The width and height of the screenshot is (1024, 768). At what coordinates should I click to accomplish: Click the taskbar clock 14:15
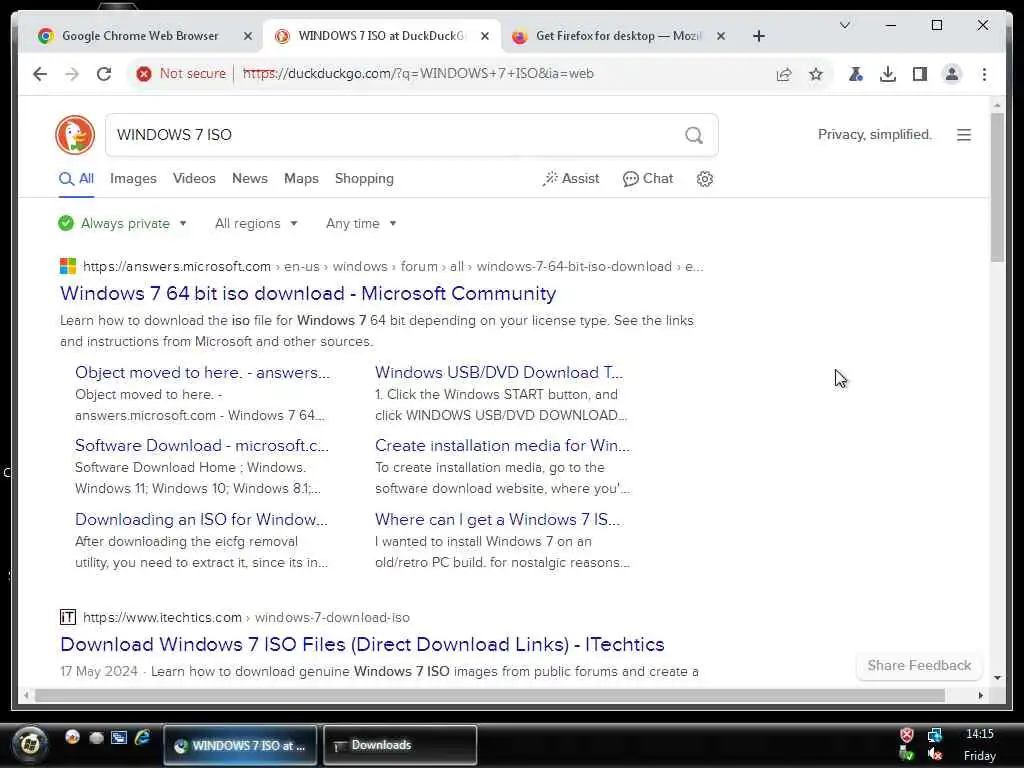point(980,734)
